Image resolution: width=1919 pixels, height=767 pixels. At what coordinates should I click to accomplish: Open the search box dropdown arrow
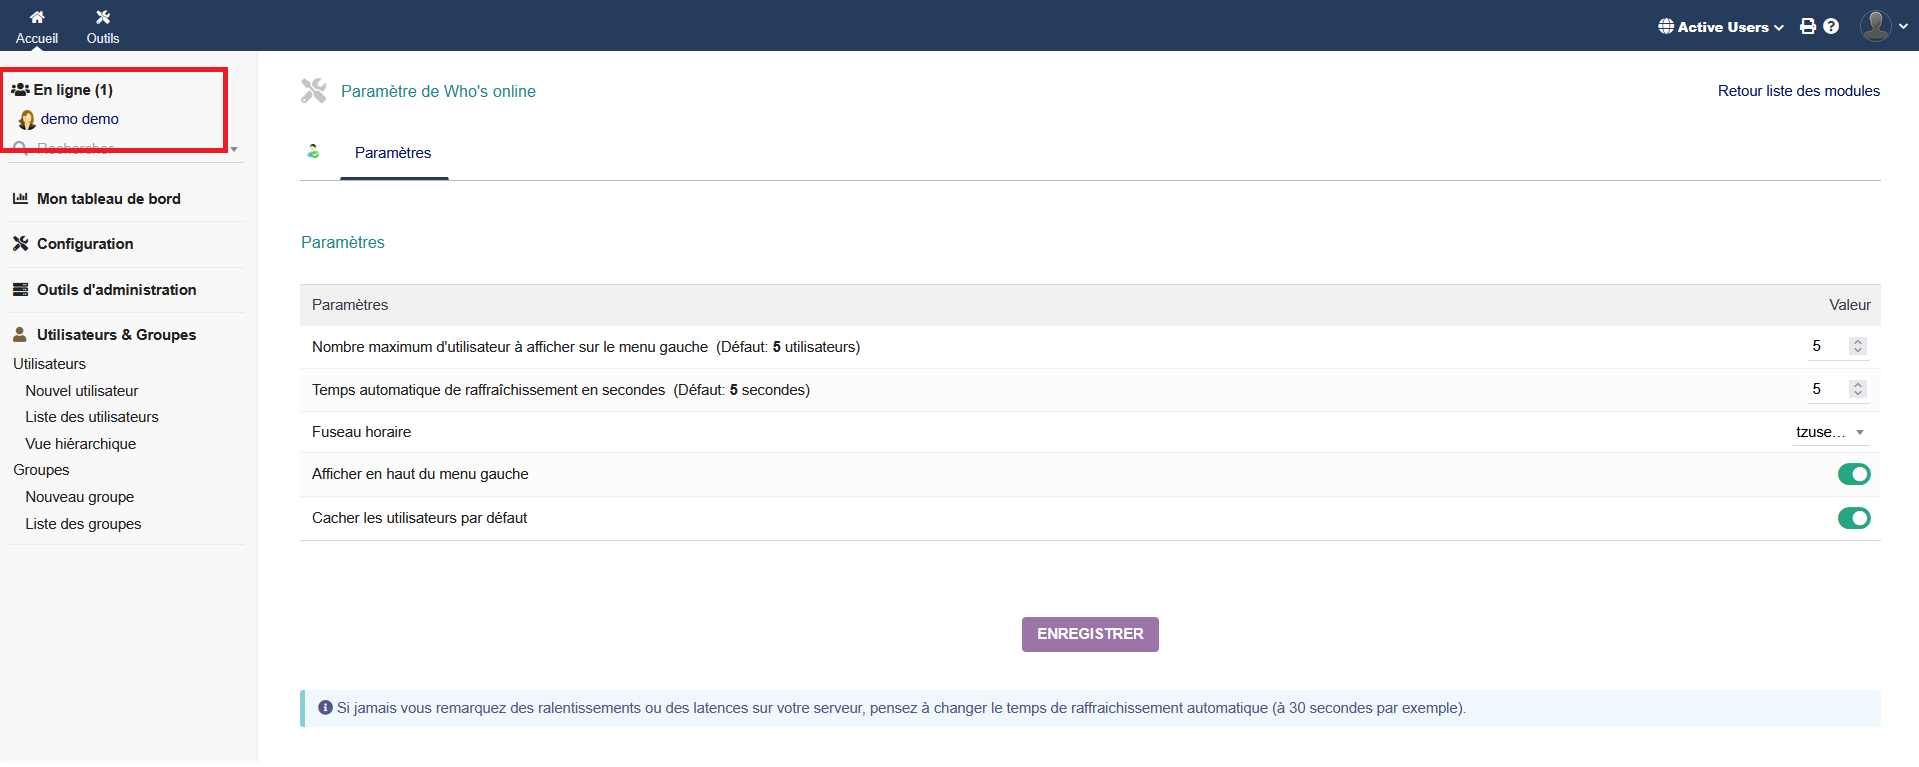[x=234, y=149]
